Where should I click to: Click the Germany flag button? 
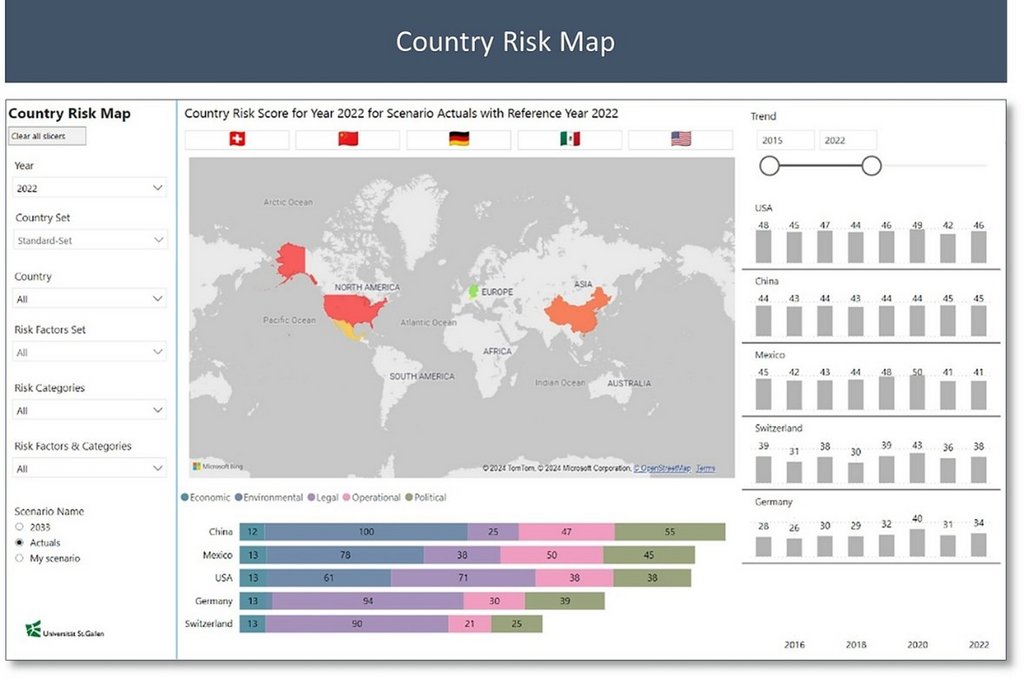(x=459, y=140)
